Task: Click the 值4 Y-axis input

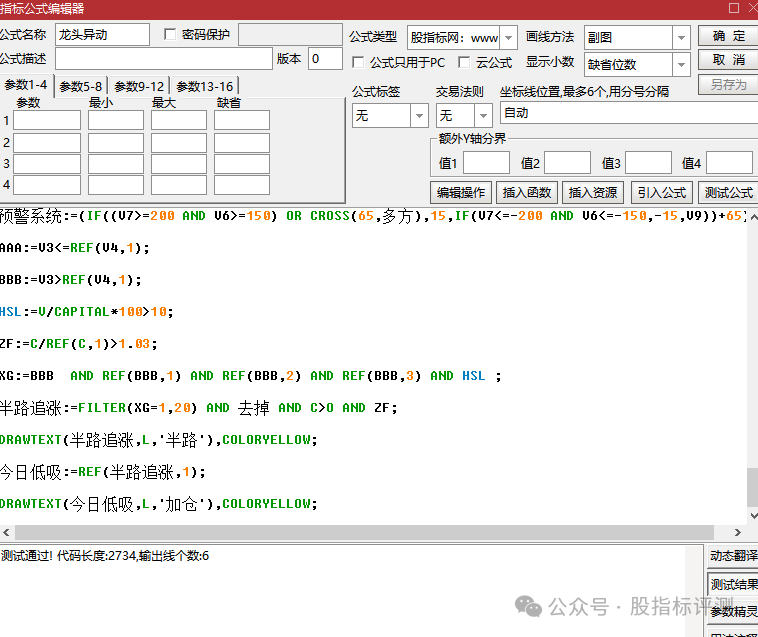Action: [729, 163]
